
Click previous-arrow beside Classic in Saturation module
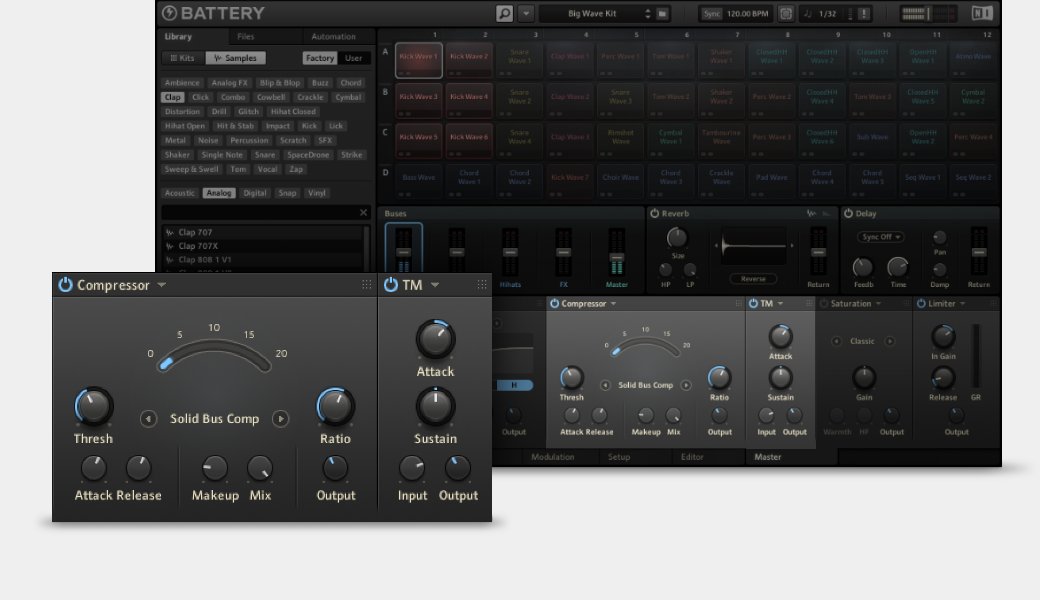(x=836, y=341)
